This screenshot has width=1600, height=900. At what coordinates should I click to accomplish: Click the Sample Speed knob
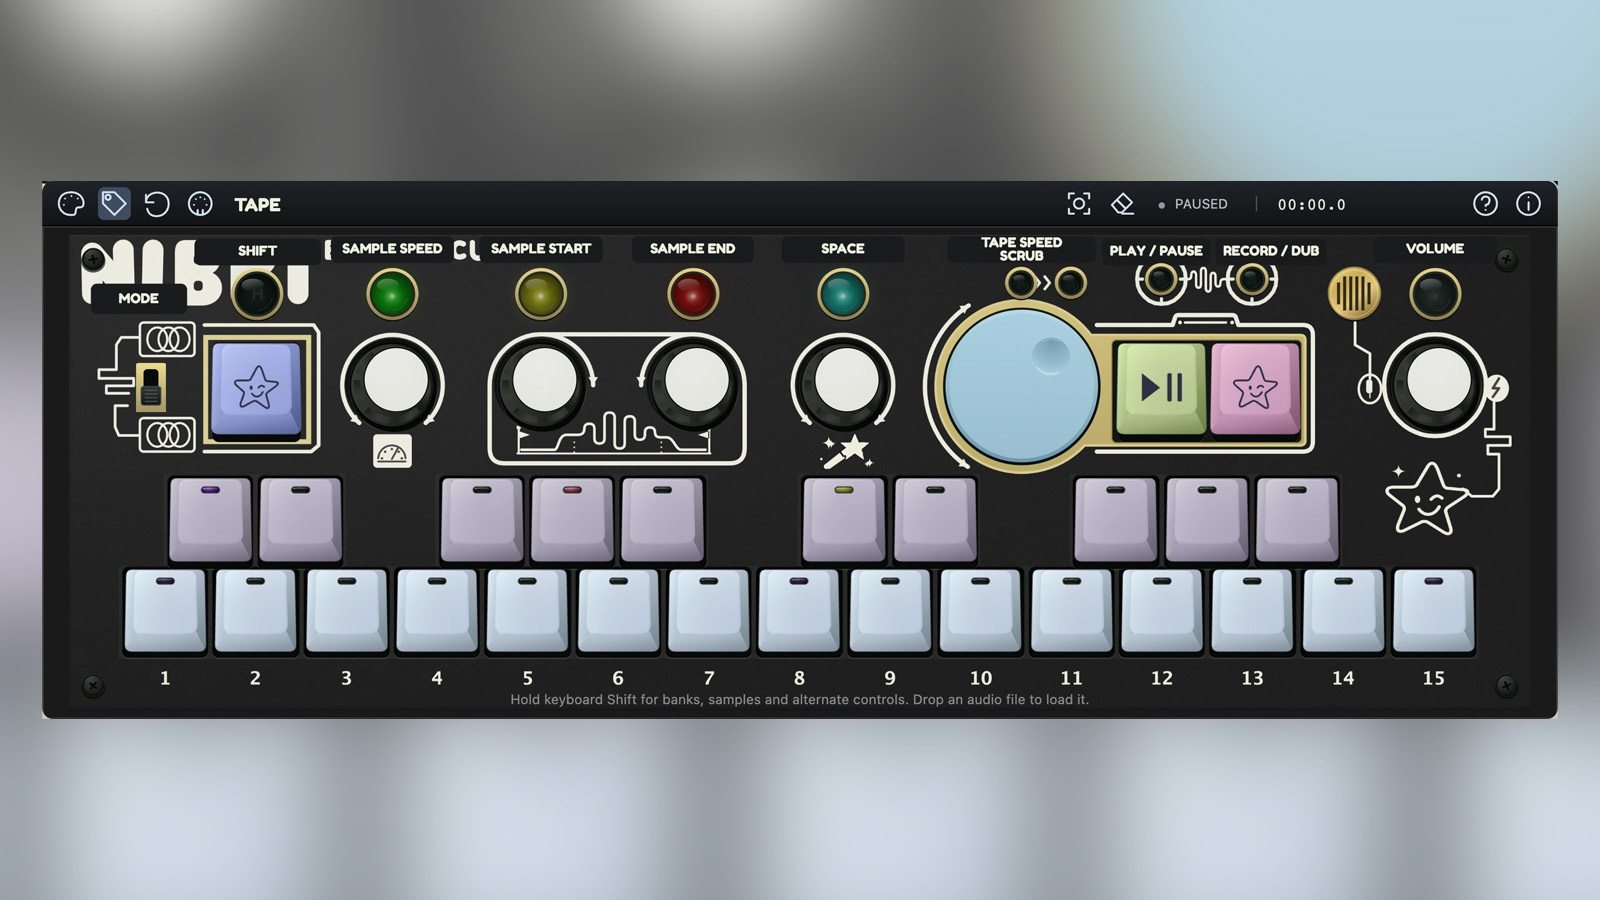(394, 383)
